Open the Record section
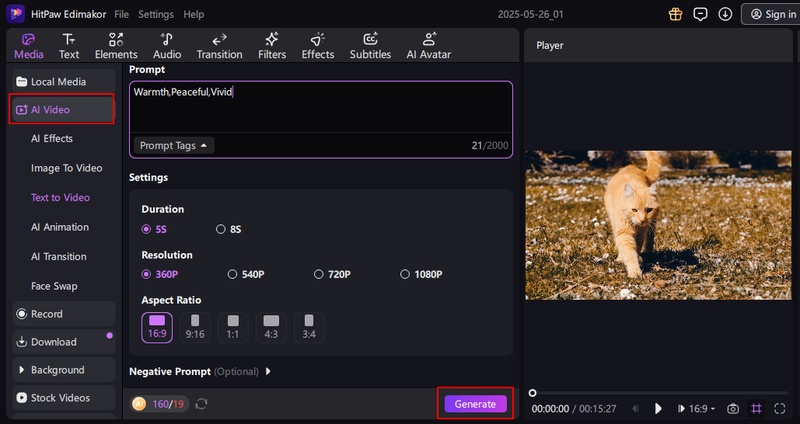This screenshot has height=424, width=800. pos(64,314)
